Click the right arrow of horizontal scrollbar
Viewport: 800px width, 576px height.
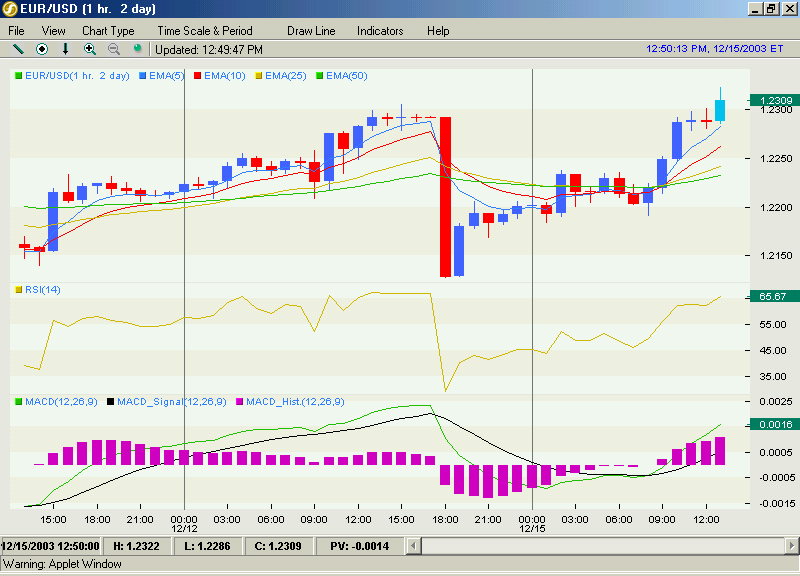(792, 546)
